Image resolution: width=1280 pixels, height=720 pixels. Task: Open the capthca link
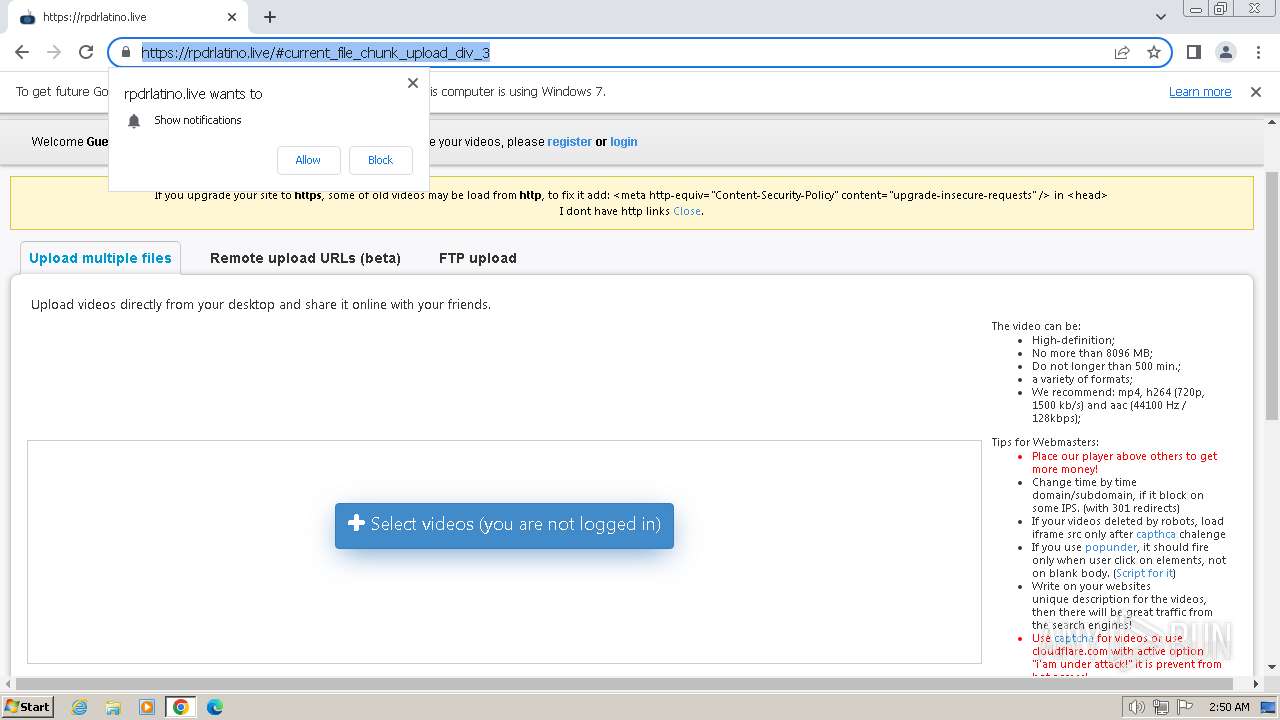tap(1156, 534)
